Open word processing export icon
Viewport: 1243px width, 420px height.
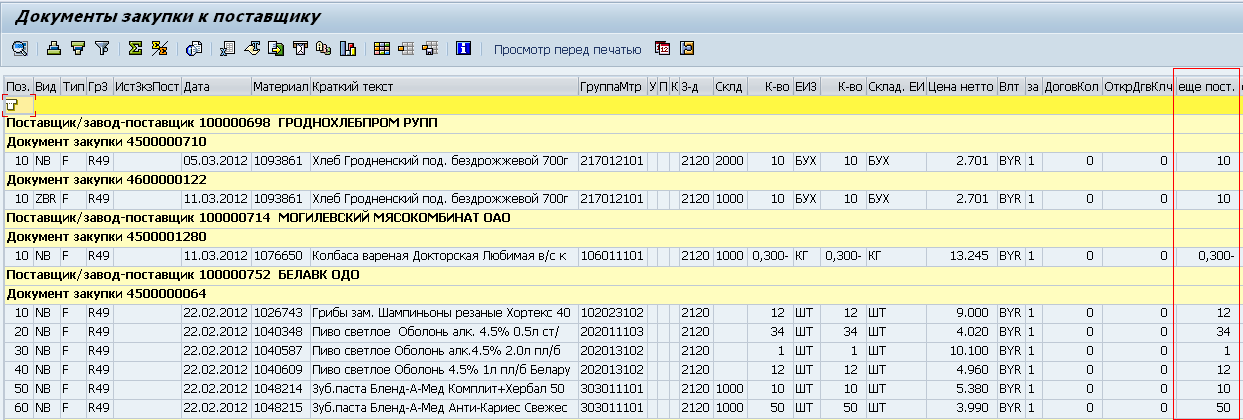[253, 48]
